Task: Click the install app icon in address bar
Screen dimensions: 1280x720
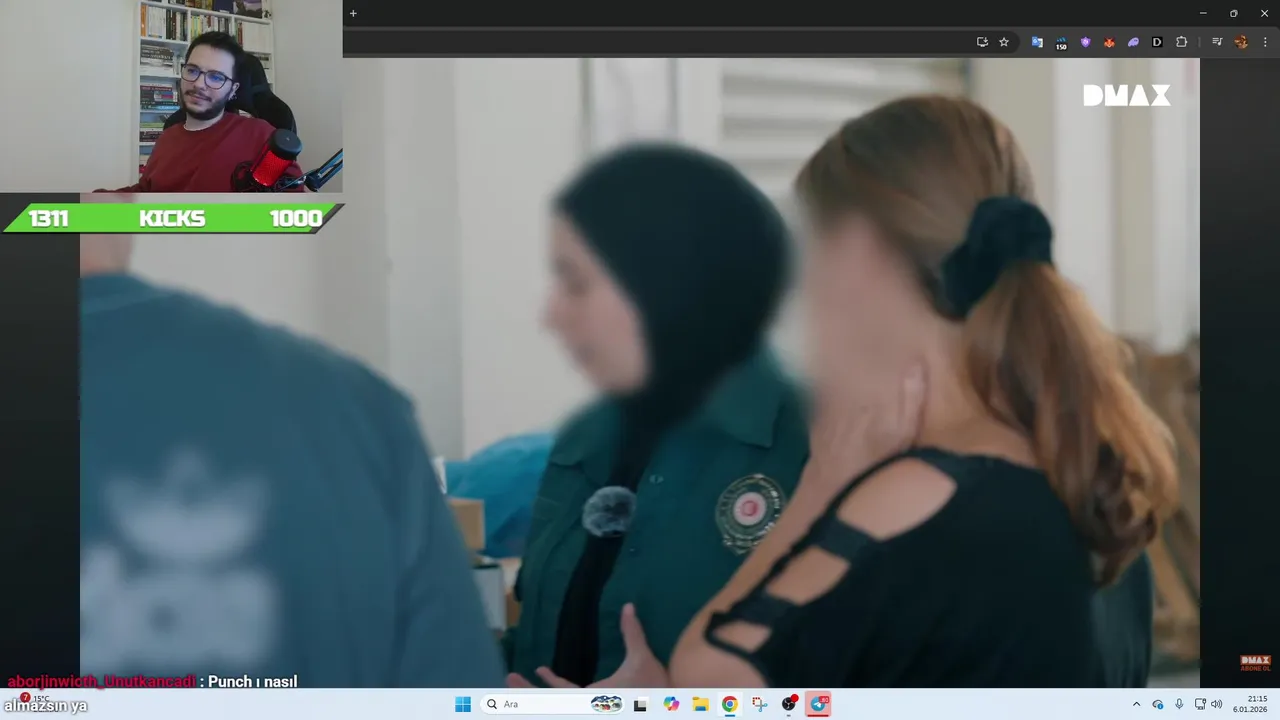Action: (x=982, y=42)
